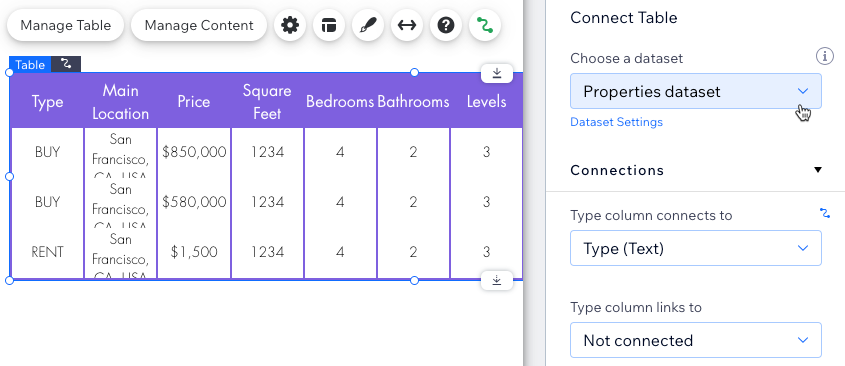Click connection icon beside Type column connects to

(825, 213)
